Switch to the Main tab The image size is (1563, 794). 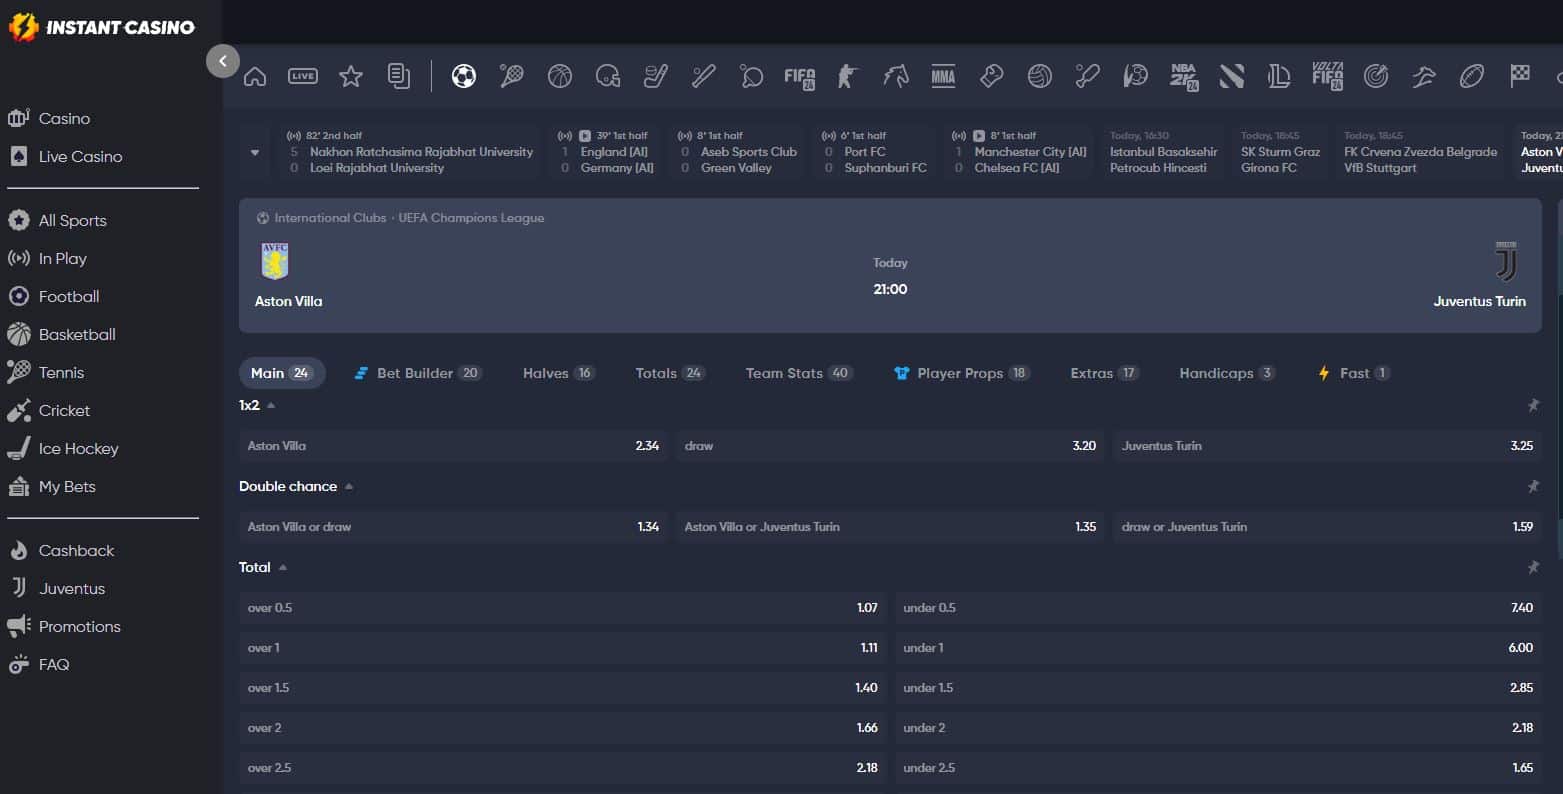click(282, 373)
